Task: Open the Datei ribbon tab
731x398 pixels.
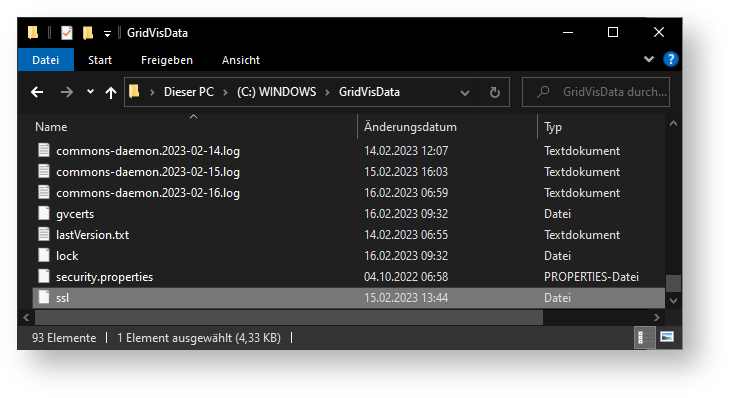Action: click(x=46, y=60)
